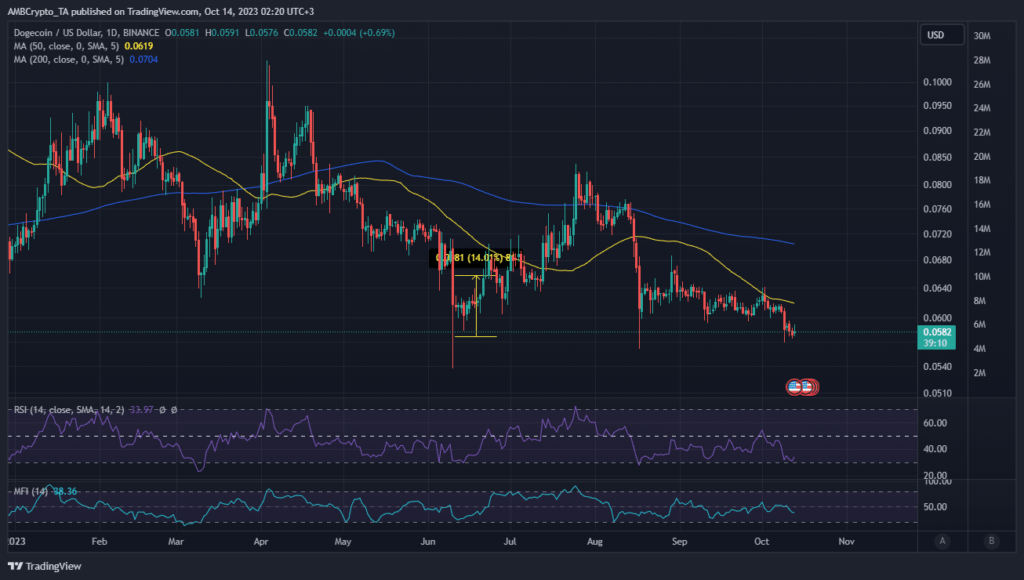Click the blue MA 200 value 0.0704

tap(145, 59)
